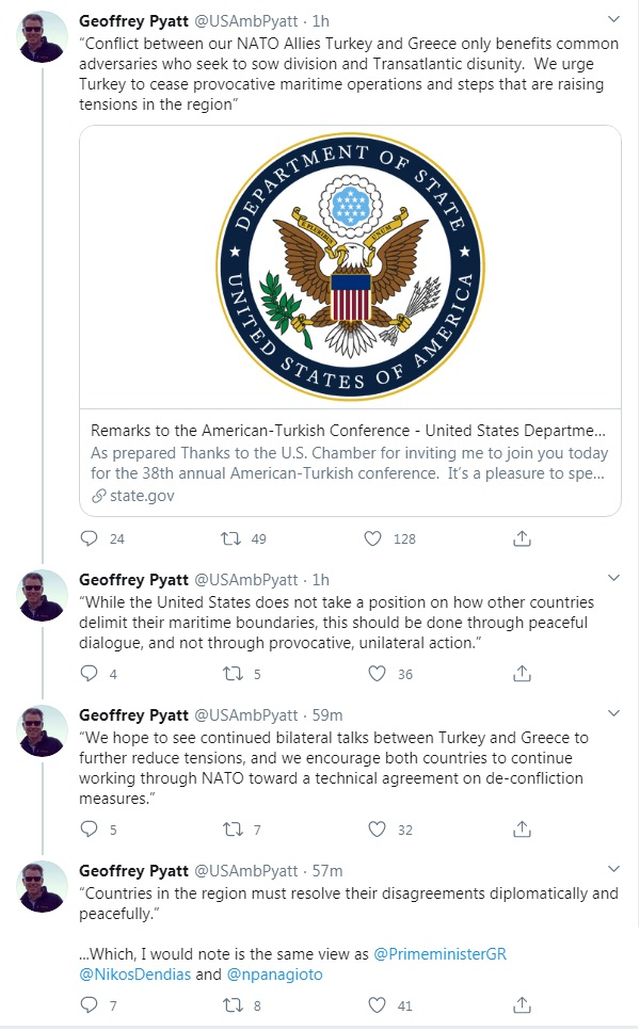Screen dimensions: 640x1031
Task: Retweet the bilateral talks tweet
Action: tap(231, 829)
